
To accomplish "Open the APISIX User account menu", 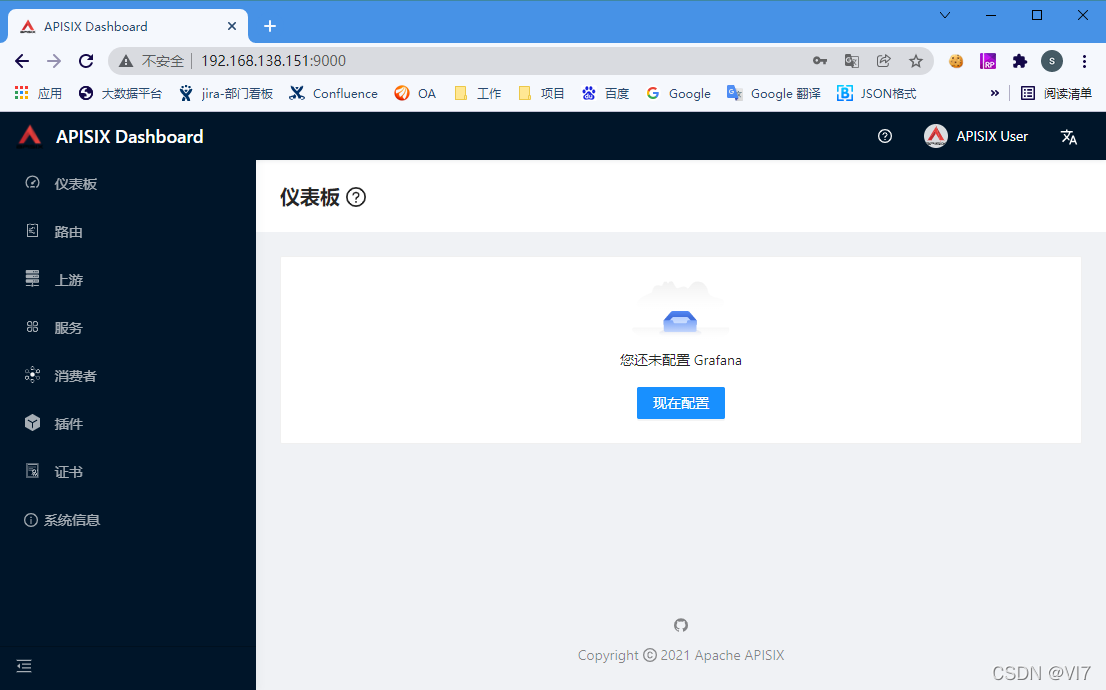I will (977, 136).
